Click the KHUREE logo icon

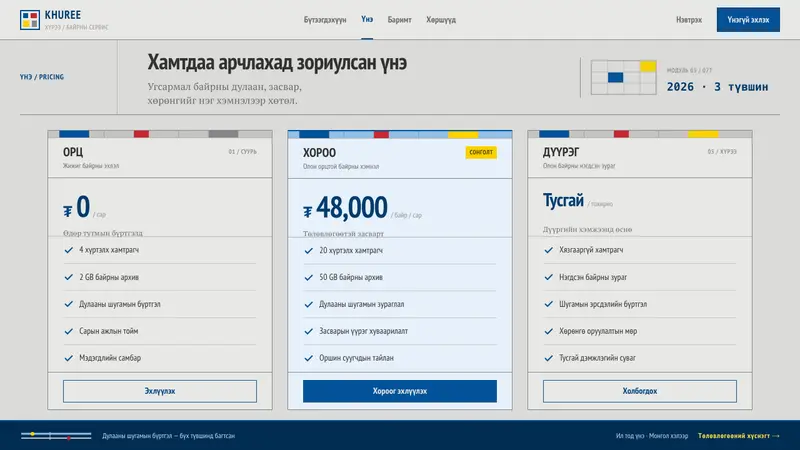[30, 20]
